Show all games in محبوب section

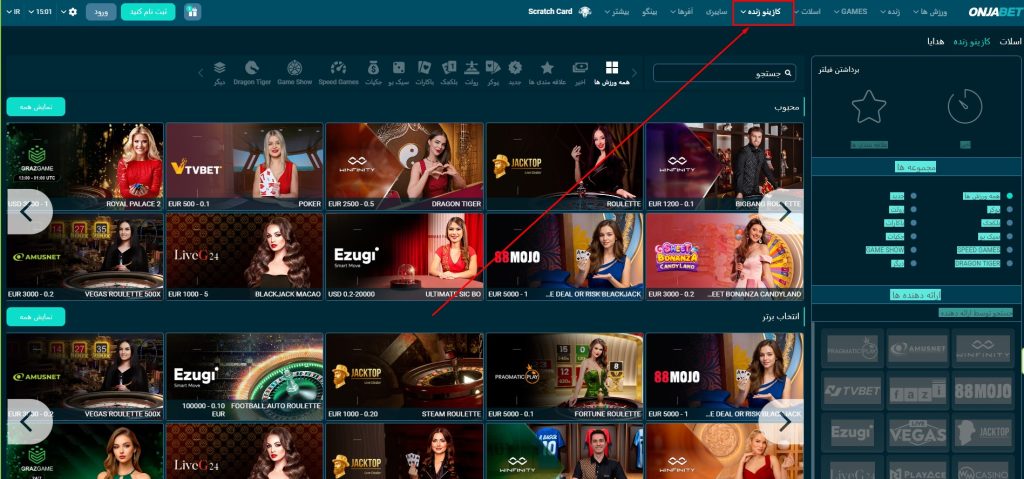36,107
